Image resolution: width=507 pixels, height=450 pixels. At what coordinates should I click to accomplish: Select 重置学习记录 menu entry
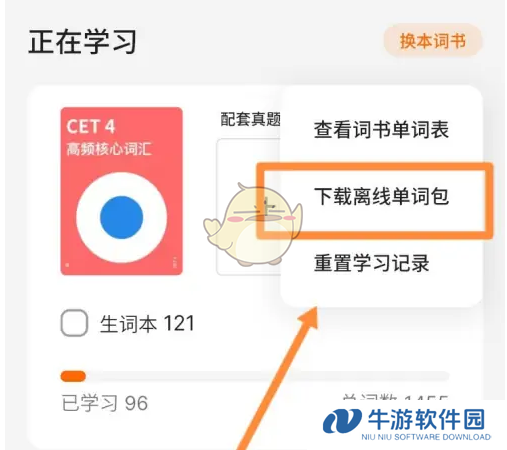[371, 263]
